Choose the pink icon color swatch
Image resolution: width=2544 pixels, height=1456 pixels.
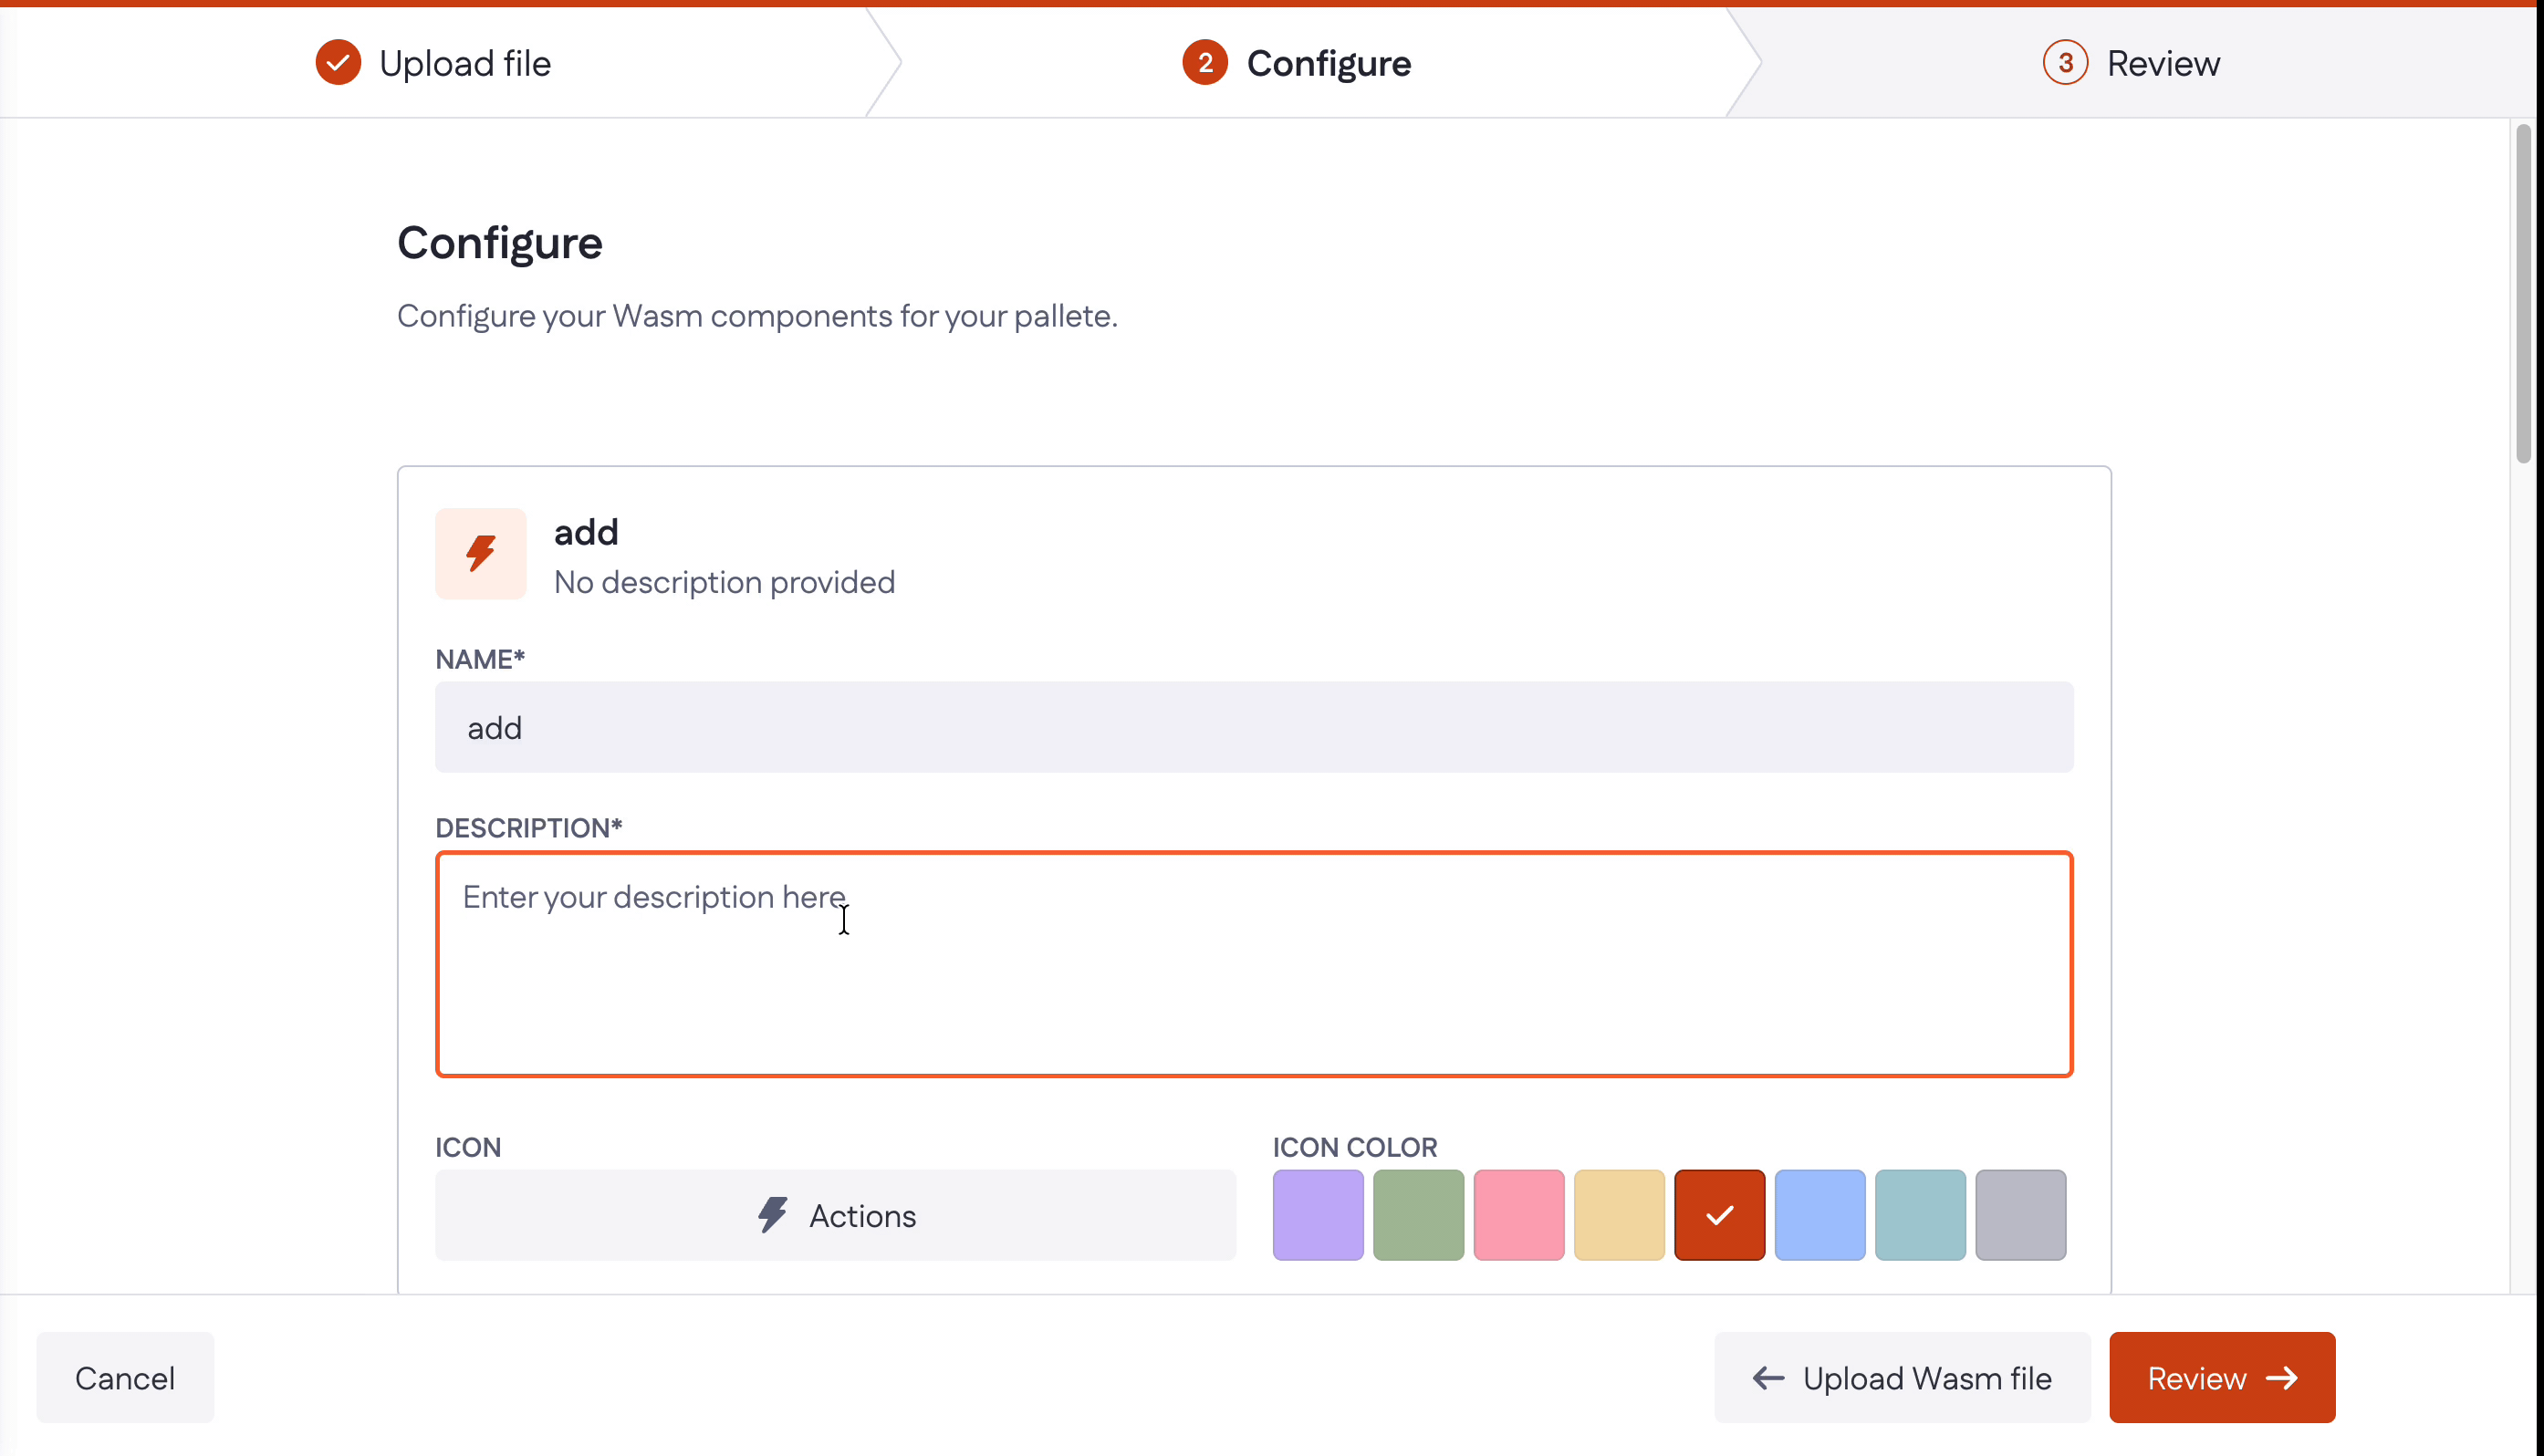point(1518,1215)
